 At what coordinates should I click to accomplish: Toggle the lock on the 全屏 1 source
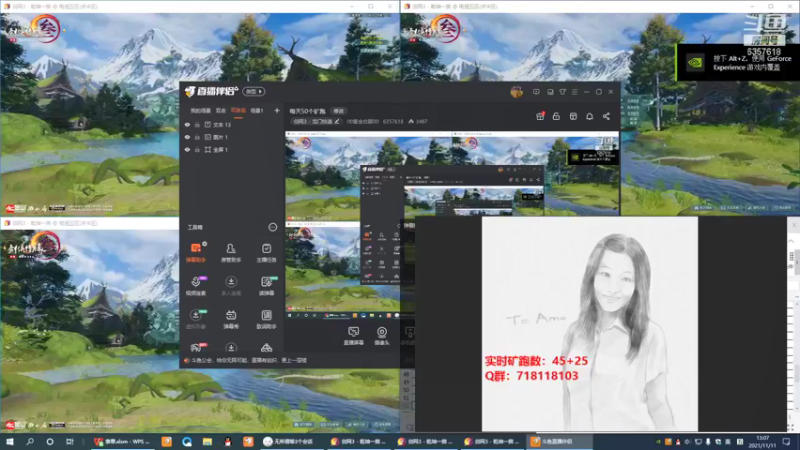[x=197, y=149]
